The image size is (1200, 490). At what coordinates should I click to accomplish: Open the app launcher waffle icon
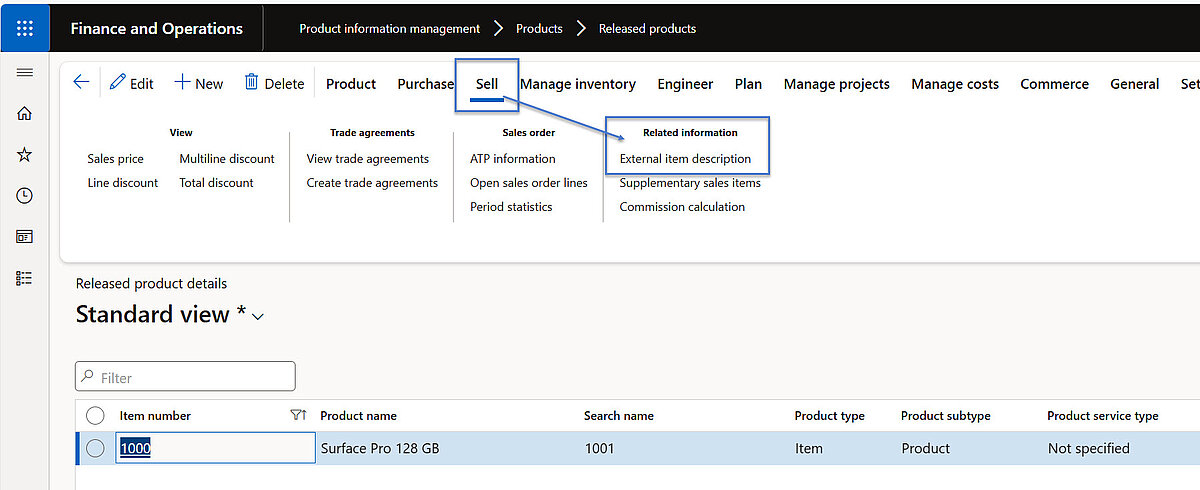click(25, 27)
